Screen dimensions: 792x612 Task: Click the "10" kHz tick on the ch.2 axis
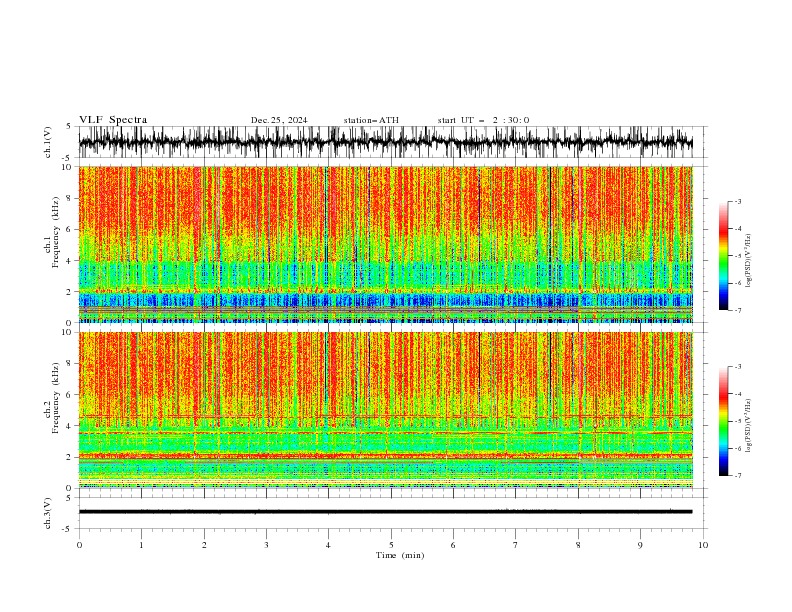[67, 332]
